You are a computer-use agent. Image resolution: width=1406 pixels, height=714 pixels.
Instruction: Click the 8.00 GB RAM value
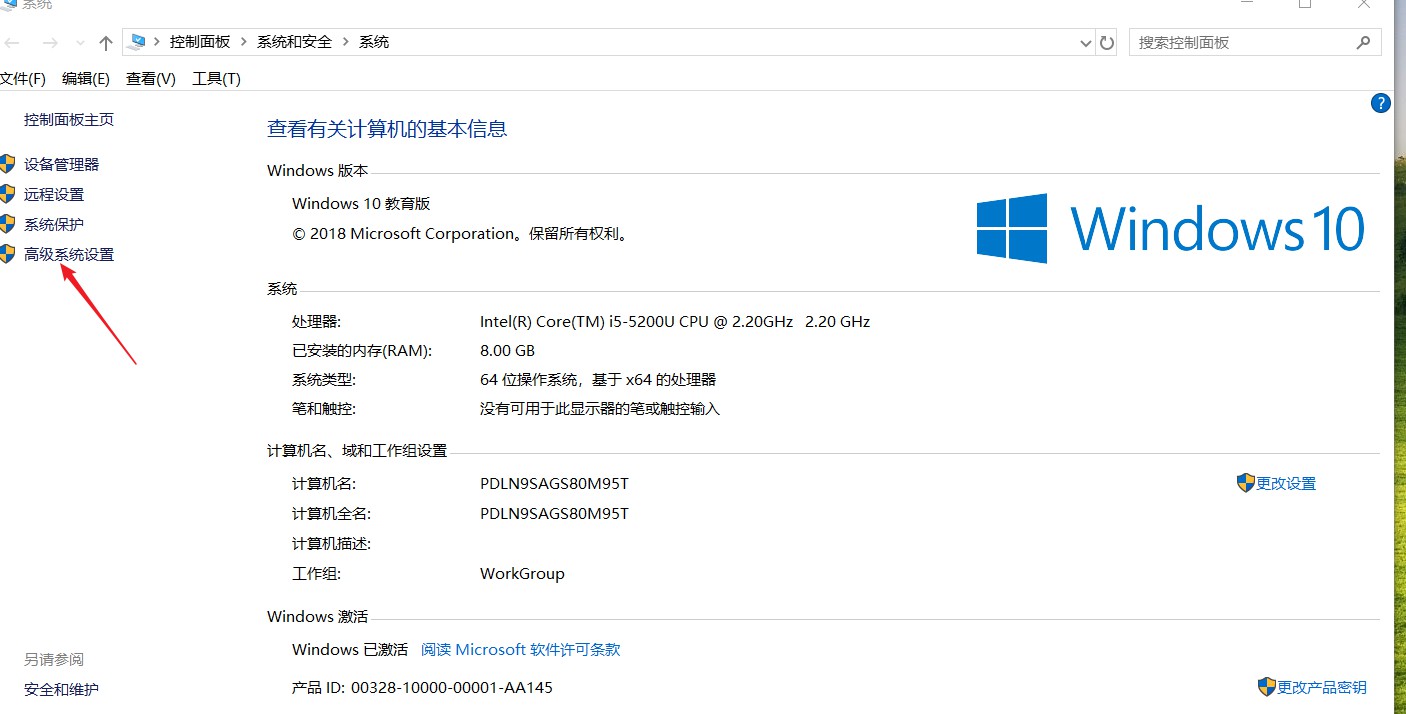(x=508, y=350)
